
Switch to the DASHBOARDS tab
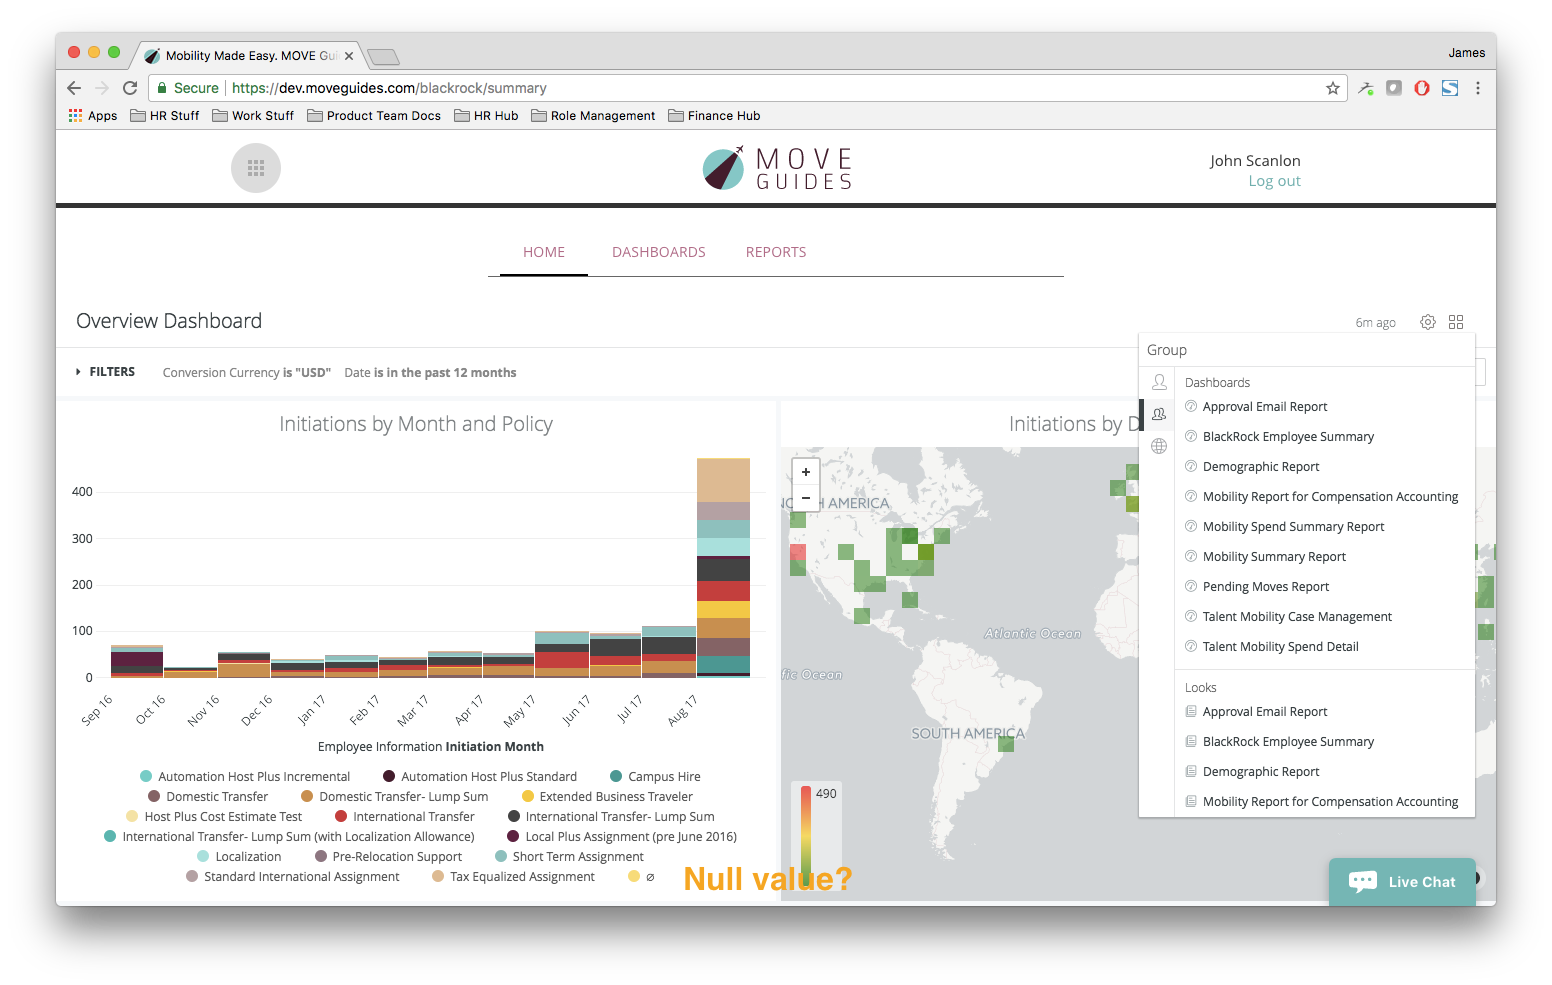tap(659, 252)
